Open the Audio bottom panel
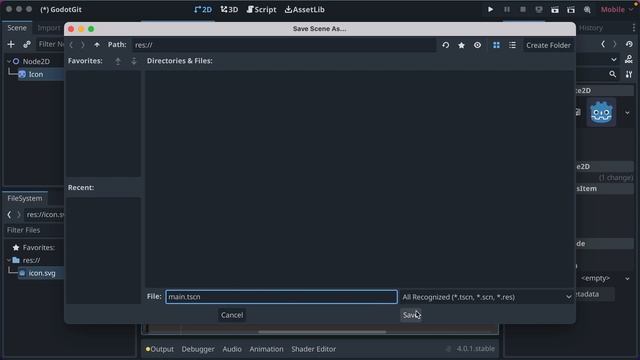Screen dimensions: 640x360 point(232,349)
